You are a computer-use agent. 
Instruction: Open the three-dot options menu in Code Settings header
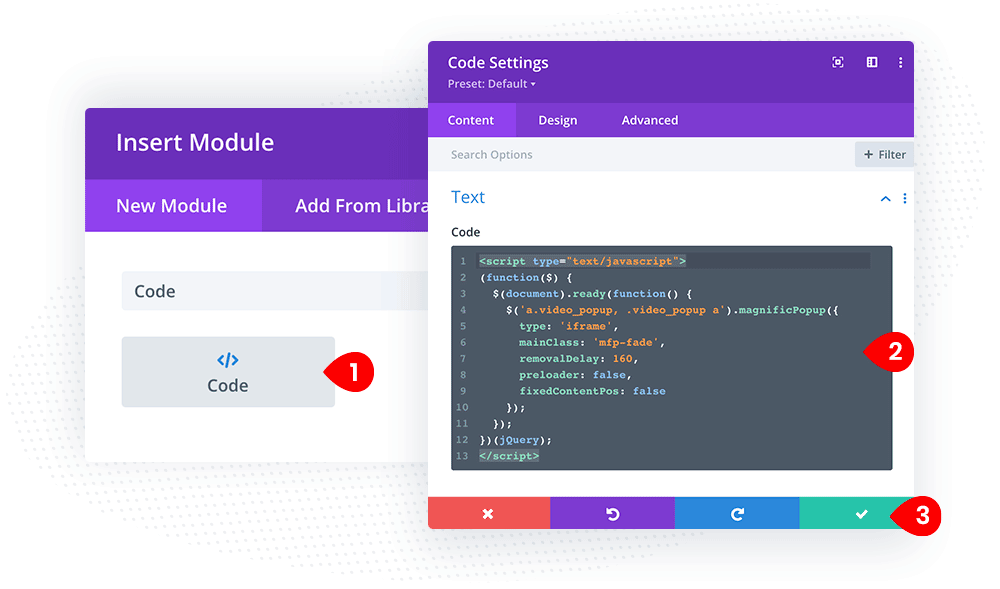click(x=900, y=61)
